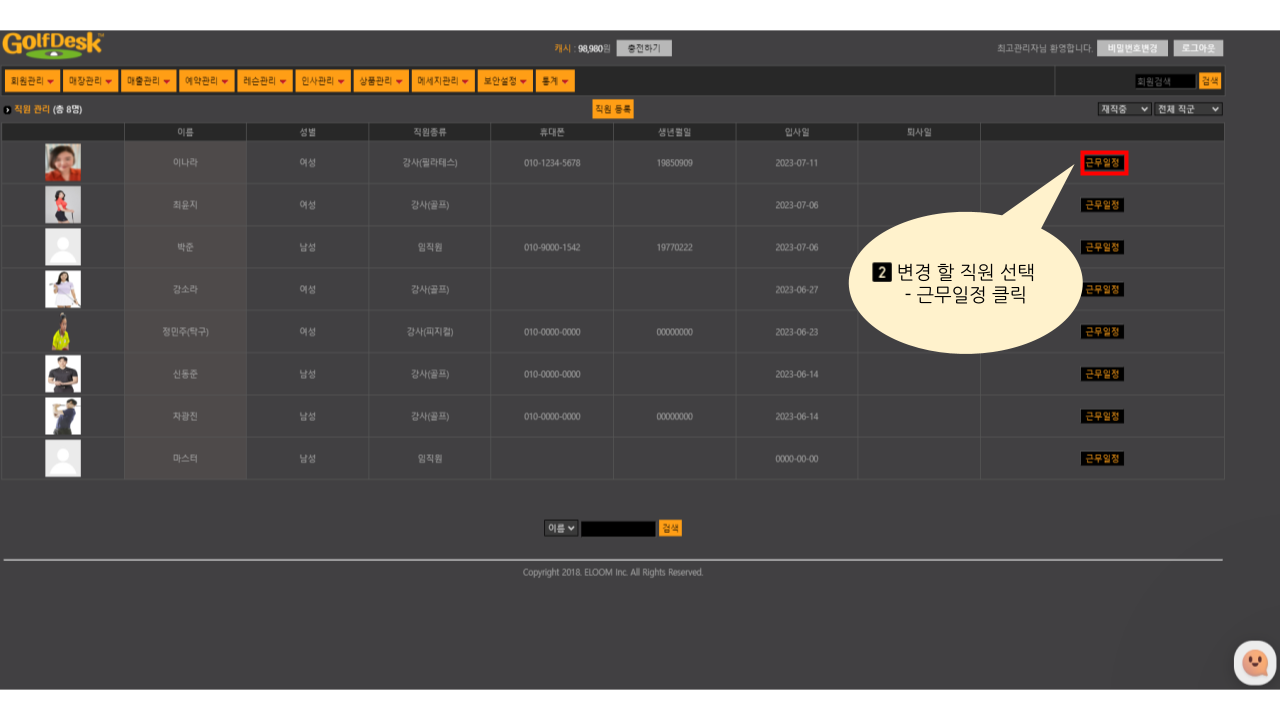This screenshot has height=720, width=1280.
Task: Open the 재직중 status dropdown
Action: [x=1124, y=109]
